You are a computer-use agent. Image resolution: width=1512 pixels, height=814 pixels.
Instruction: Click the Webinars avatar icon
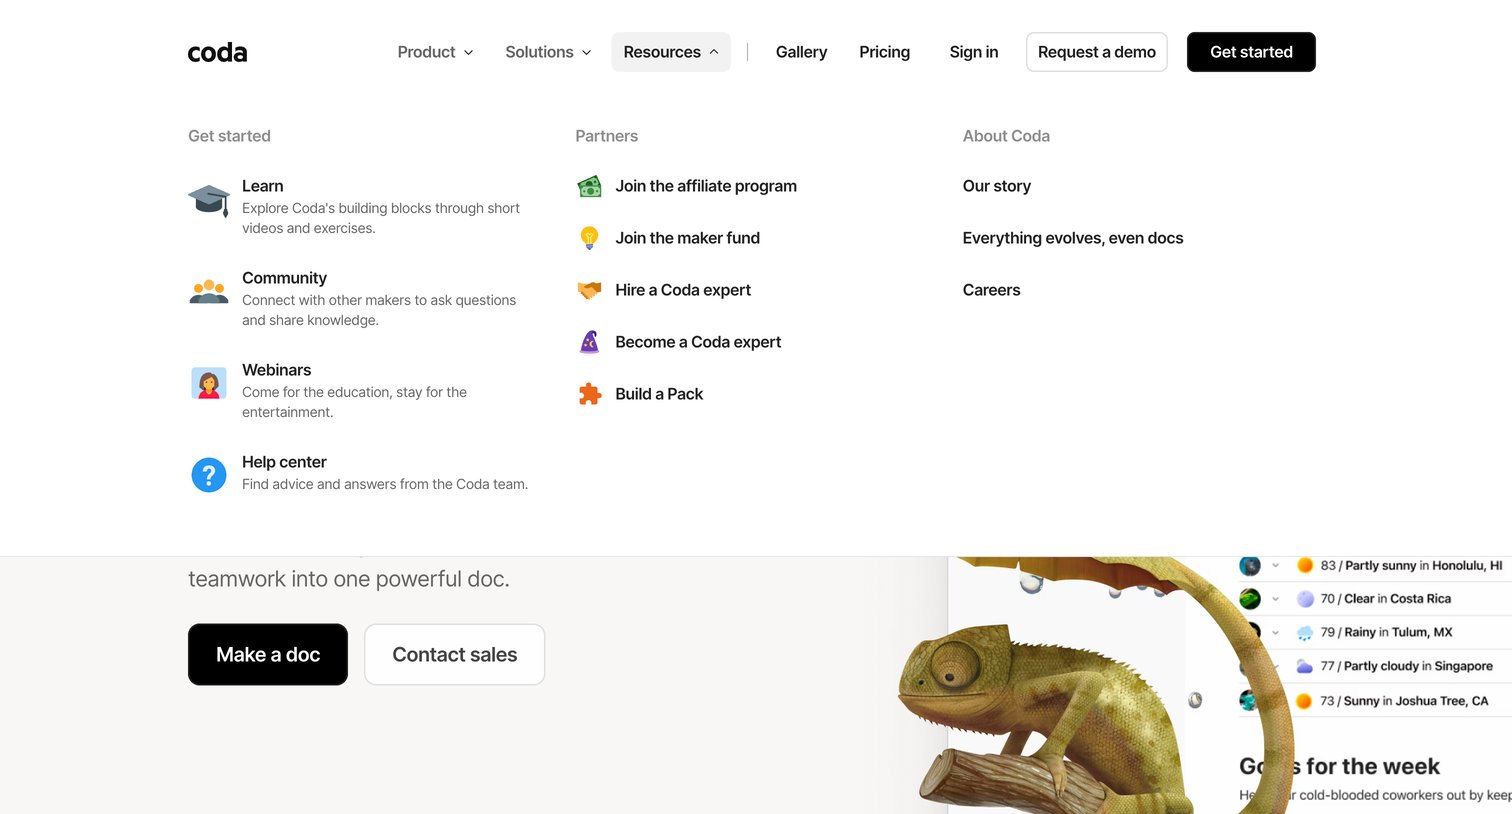tap(209, 383)
